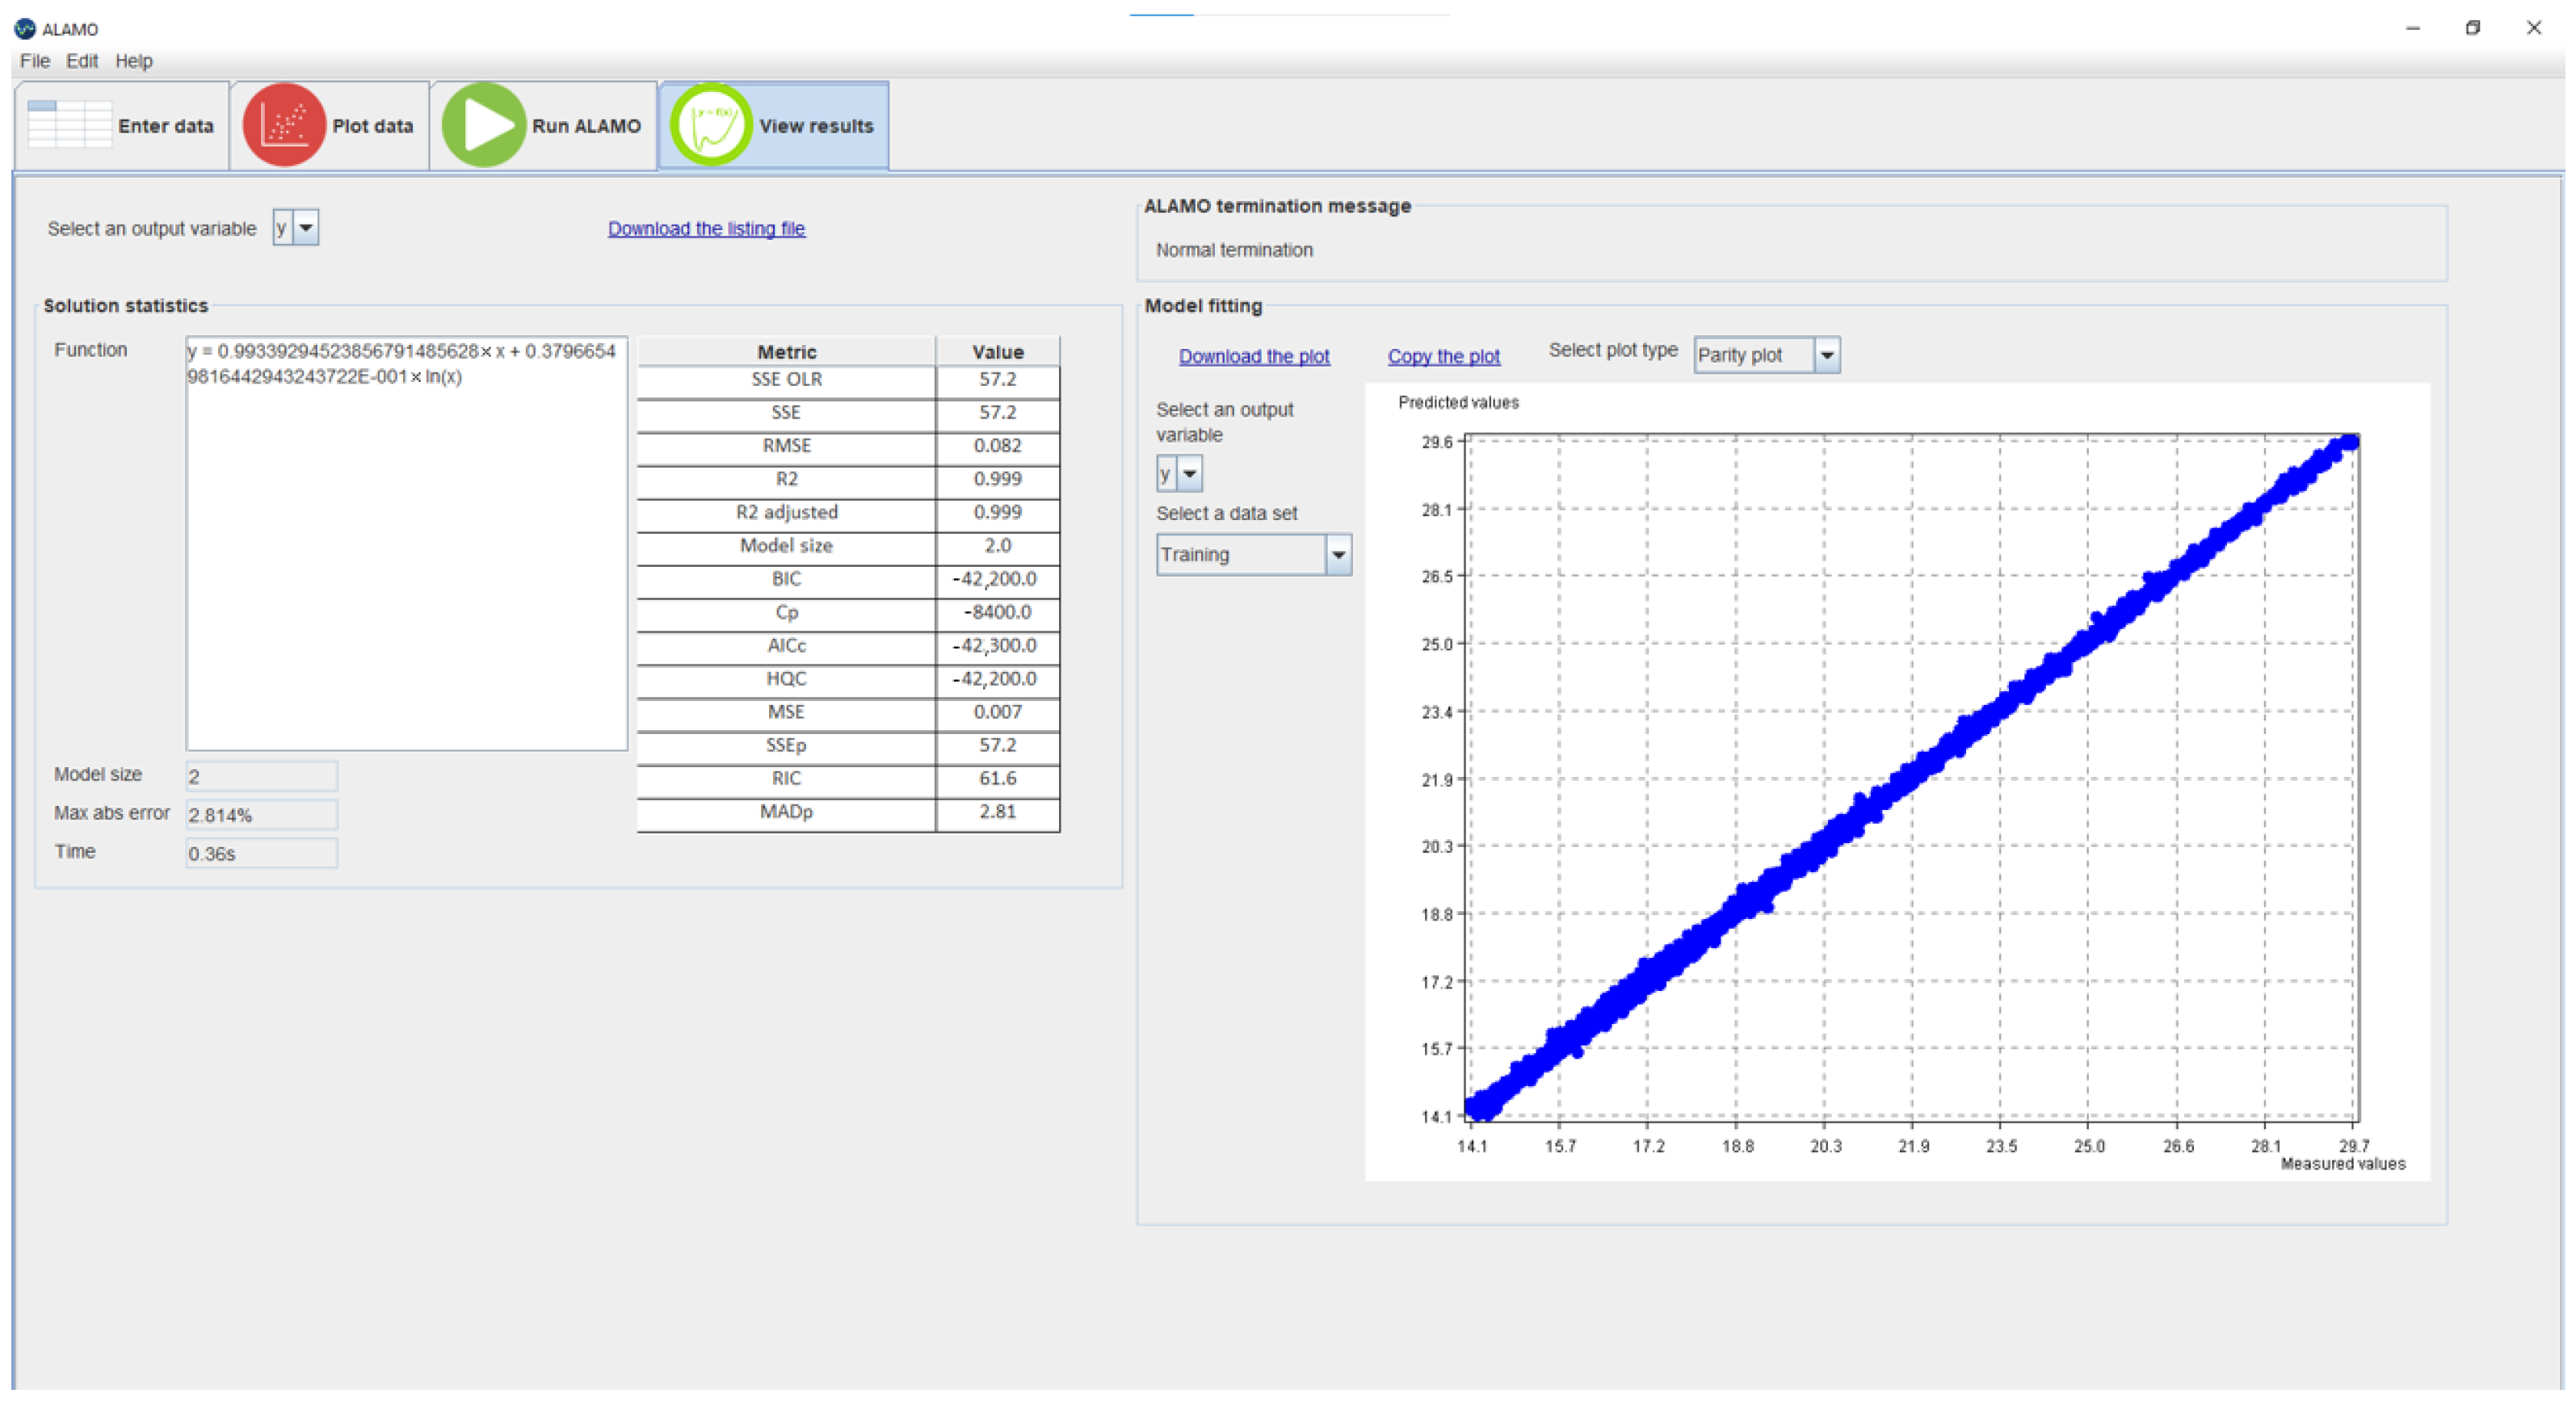
Task: Expand the Parity plot type dropdown
Action: coord(1826,355)
